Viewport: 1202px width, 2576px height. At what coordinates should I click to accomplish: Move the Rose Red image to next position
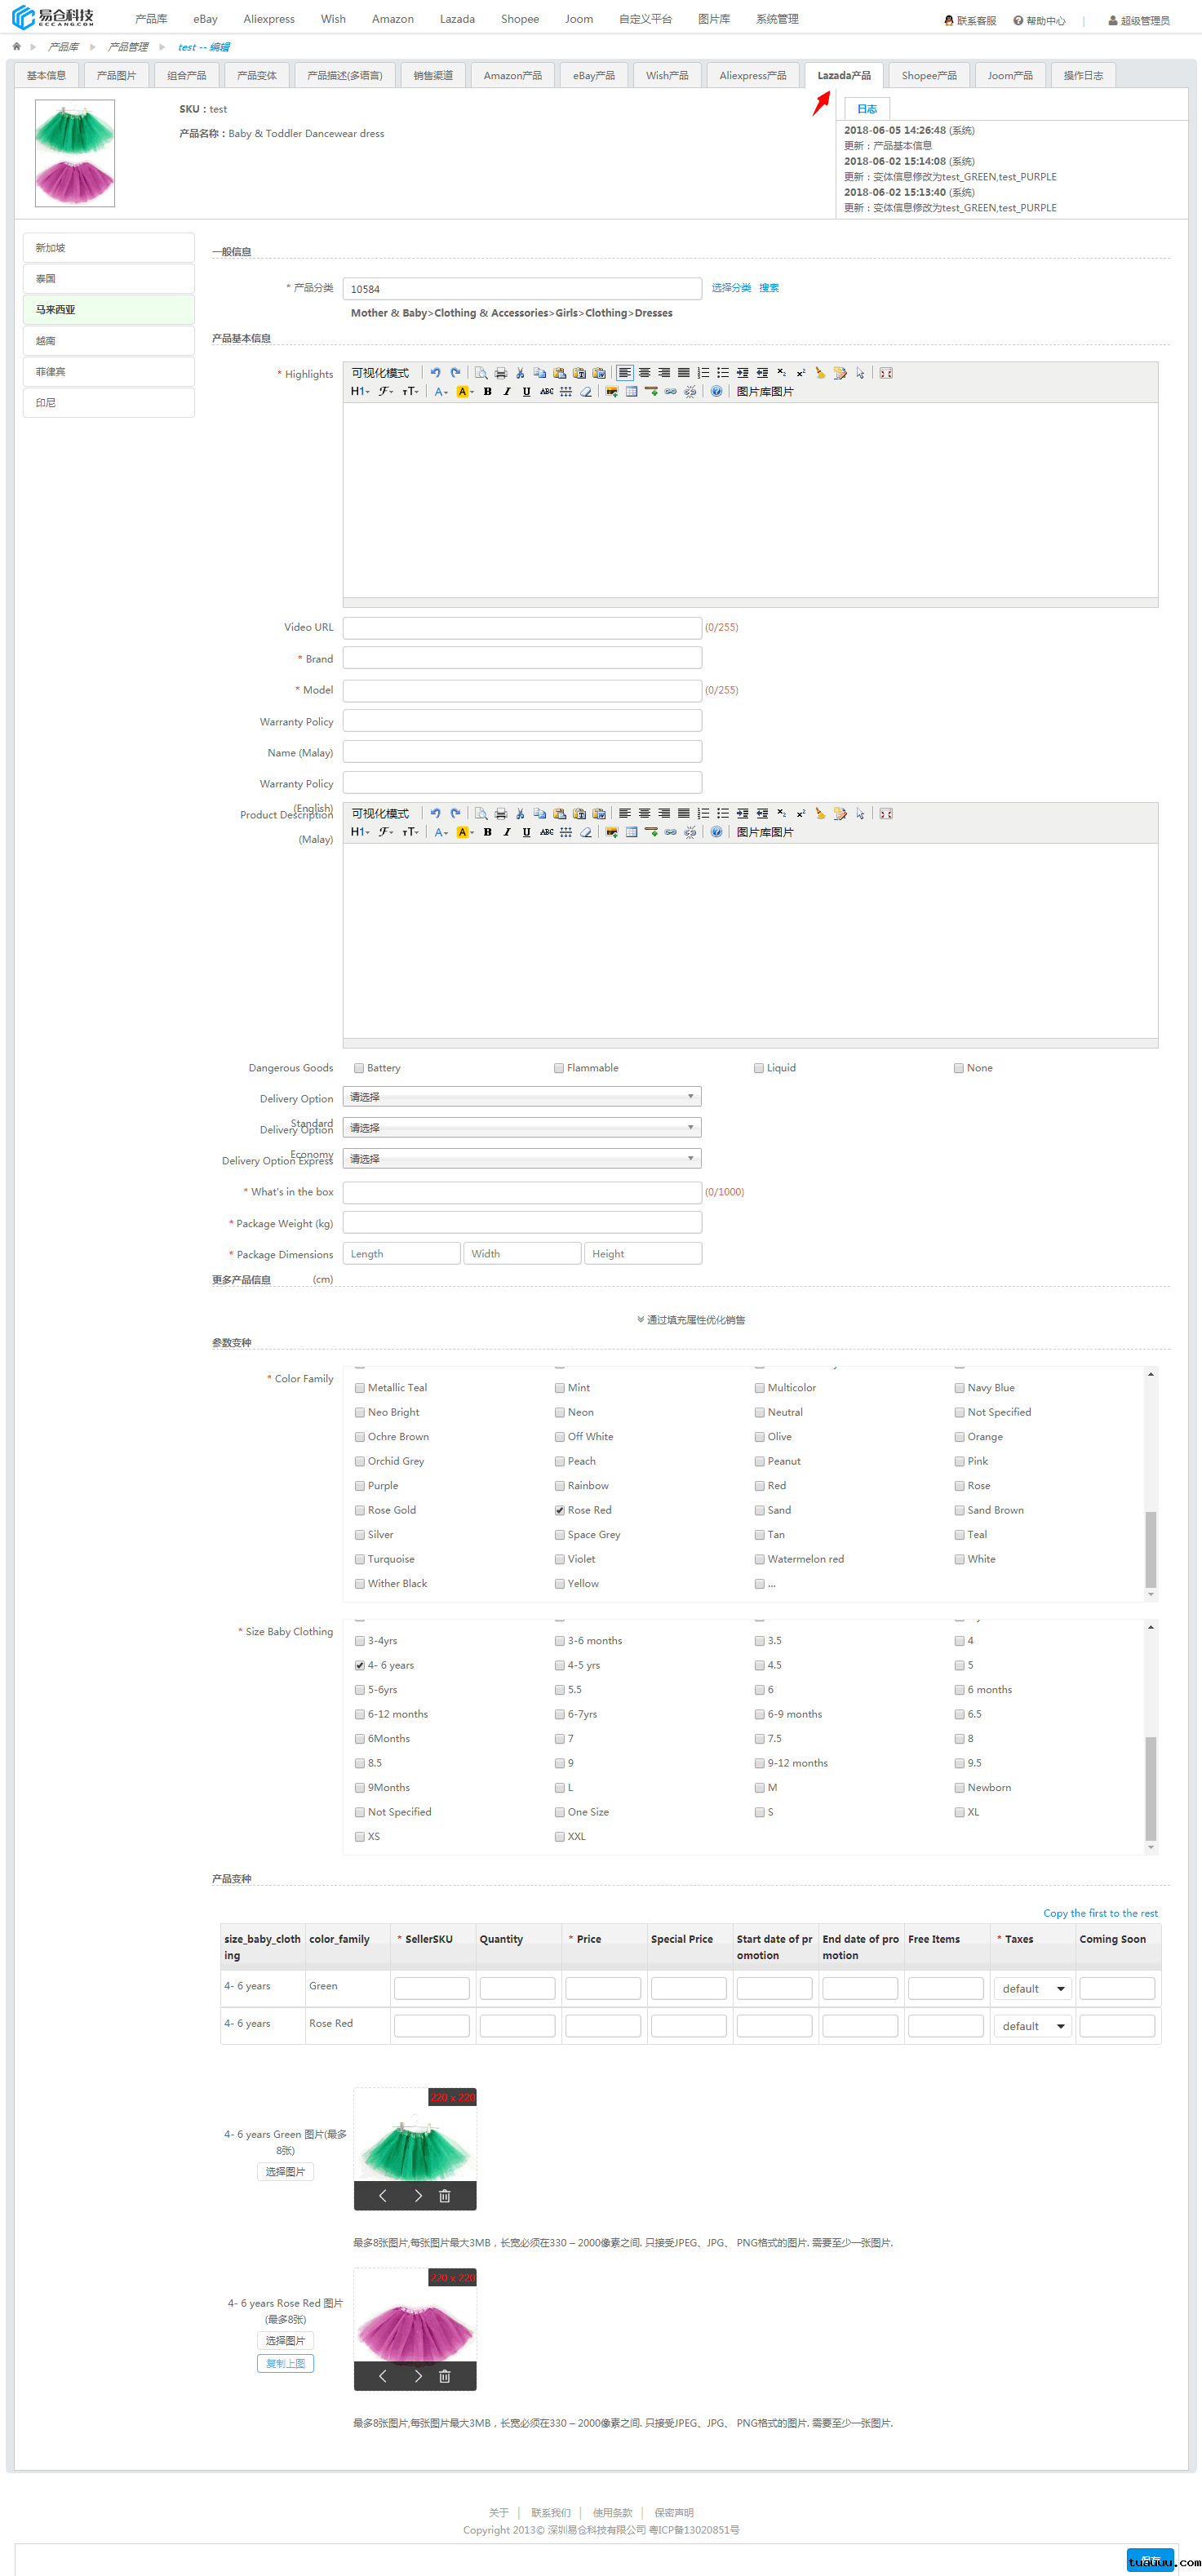click(418, 2376)
